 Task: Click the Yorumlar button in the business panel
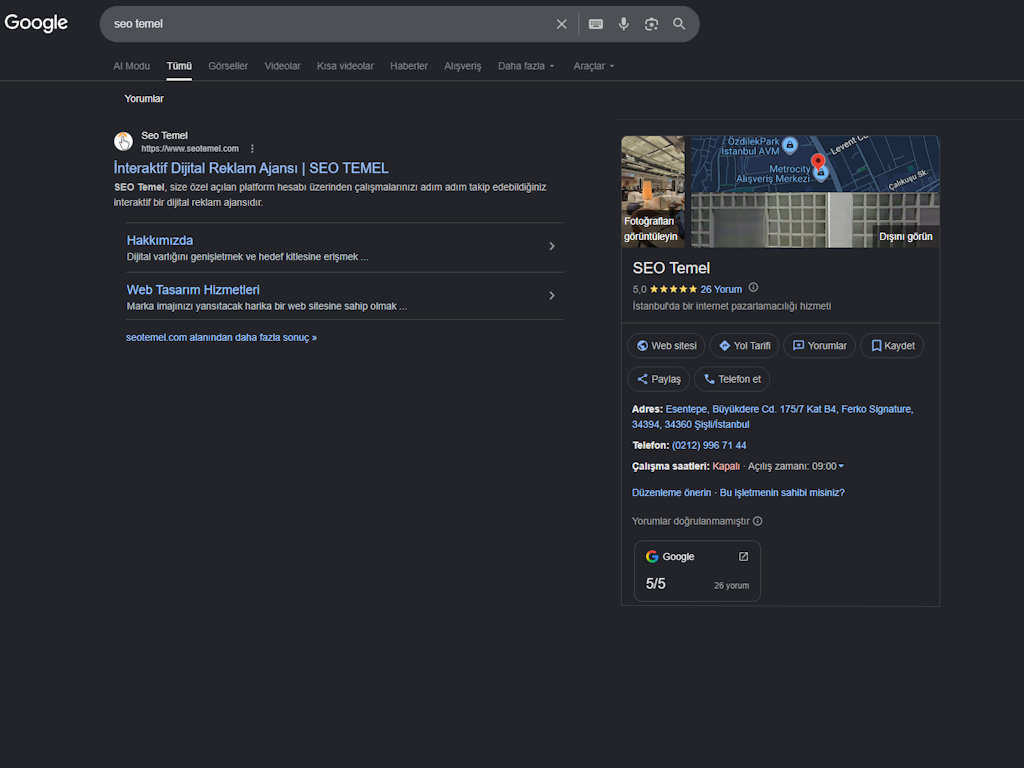tap(820, 345)
